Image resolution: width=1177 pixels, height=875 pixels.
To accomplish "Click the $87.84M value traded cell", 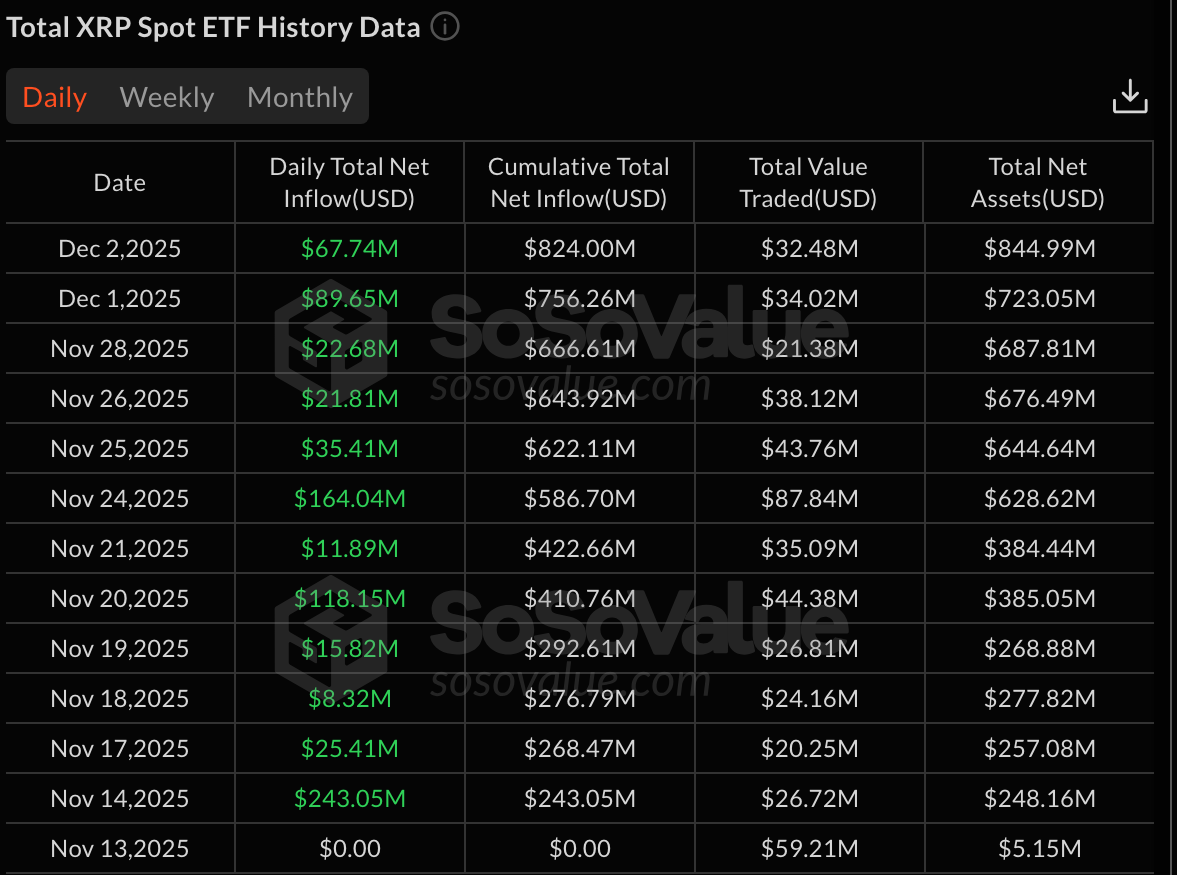I will [809, 498].
